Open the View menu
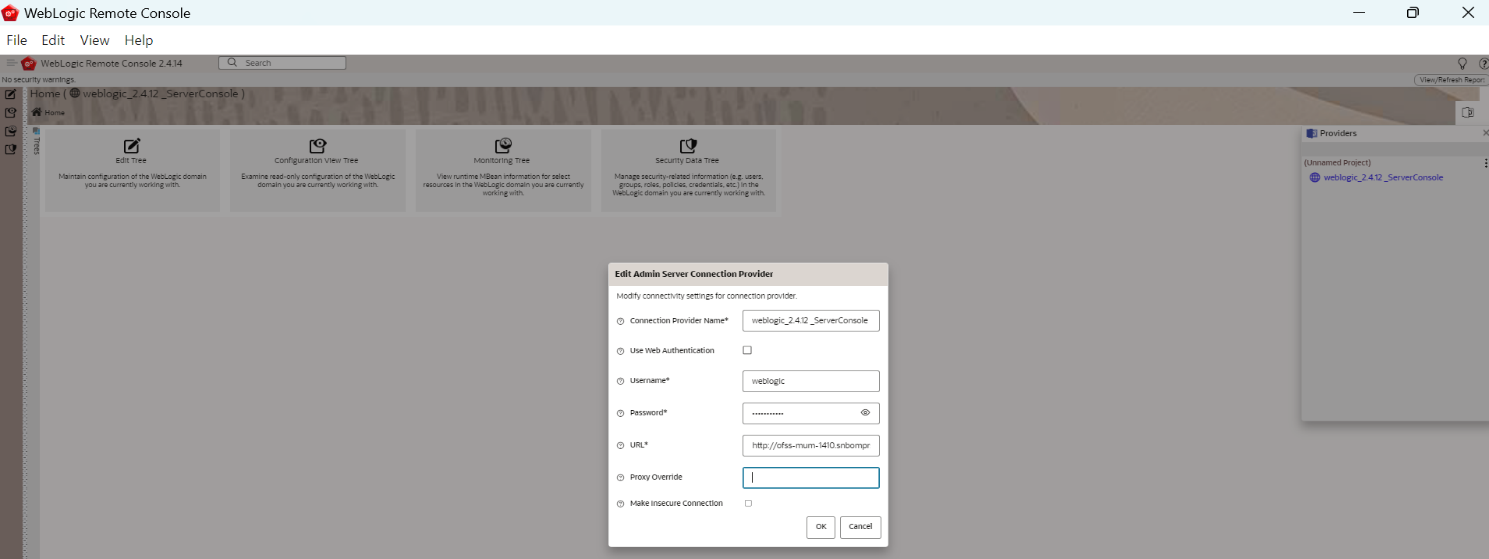Image resolution: width=1489 pixels, height=559 pixels. (94, 40)
